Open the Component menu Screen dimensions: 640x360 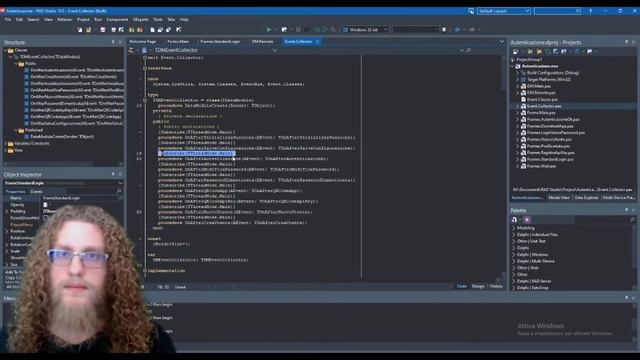tap(117, 20)
